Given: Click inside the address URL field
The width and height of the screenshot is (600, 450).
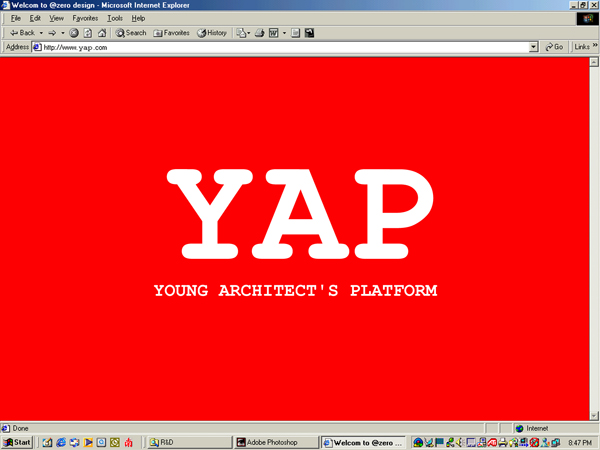Looking at the screenshot, I should (x=285, y=47).
